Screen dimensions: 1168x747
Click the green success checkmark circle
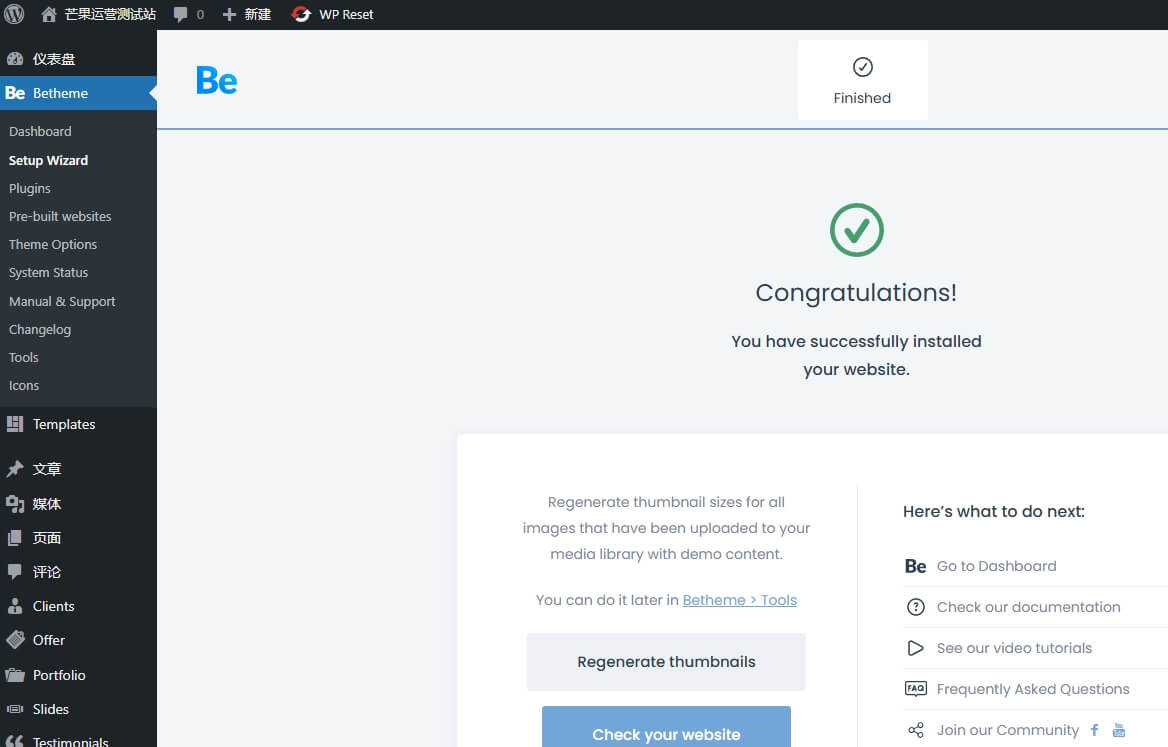857,230
